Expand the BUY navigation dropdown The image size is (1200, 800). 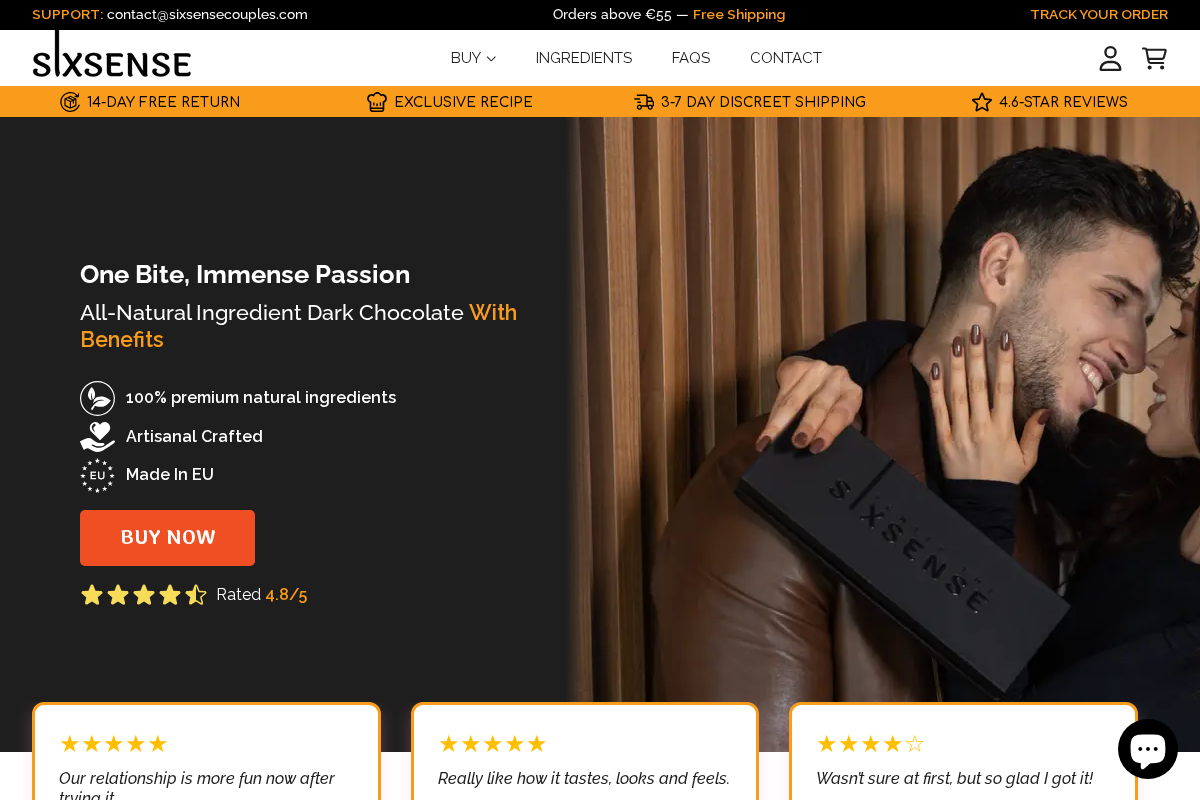click(466, 58)
